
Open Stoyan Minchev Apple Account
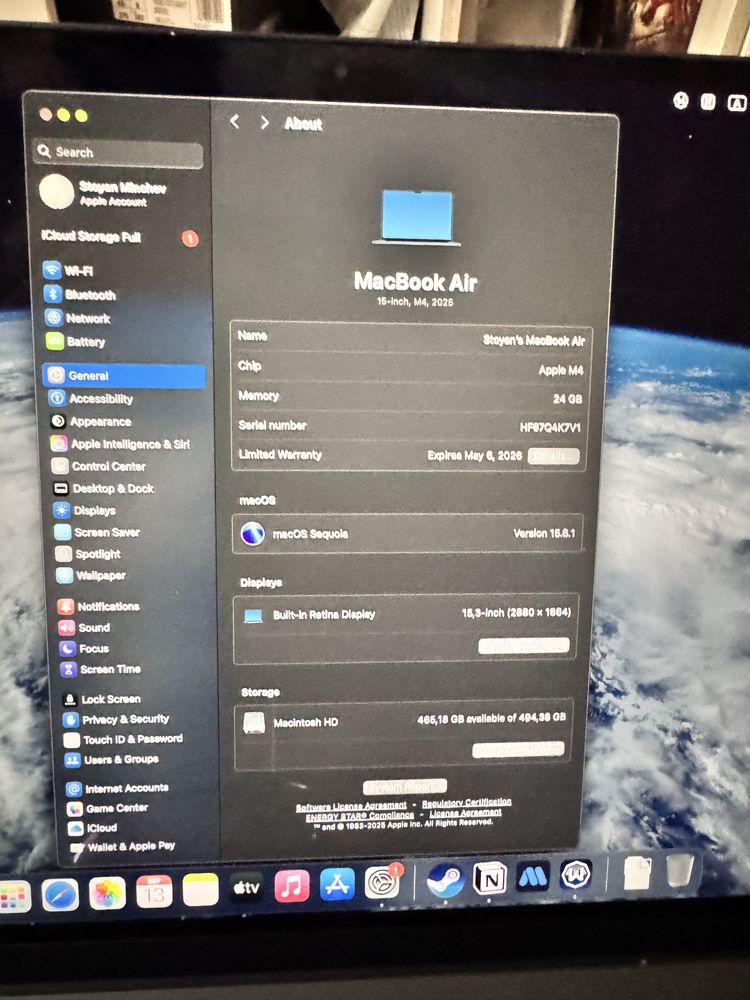click(x=103, y=193)
